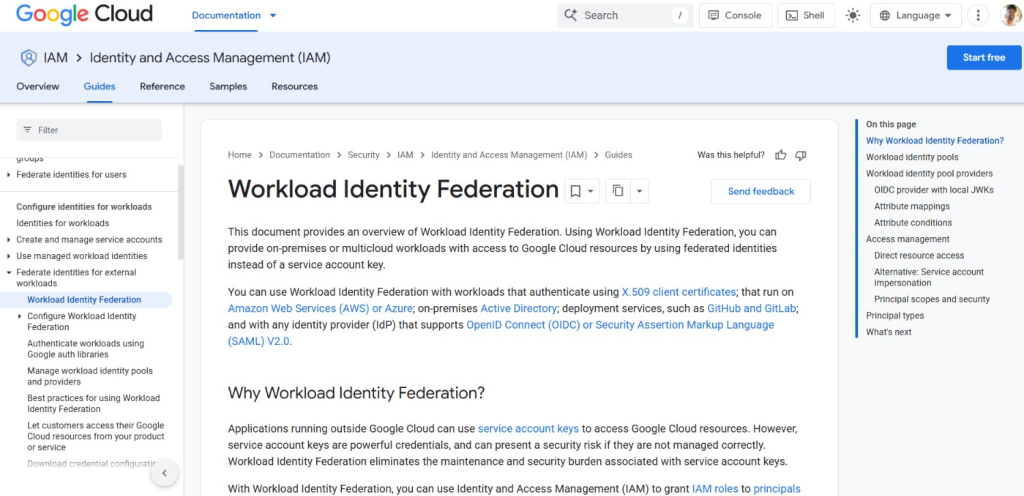Click the Send feedback button
Viewport: 1024px width, 496px height.
761,191
